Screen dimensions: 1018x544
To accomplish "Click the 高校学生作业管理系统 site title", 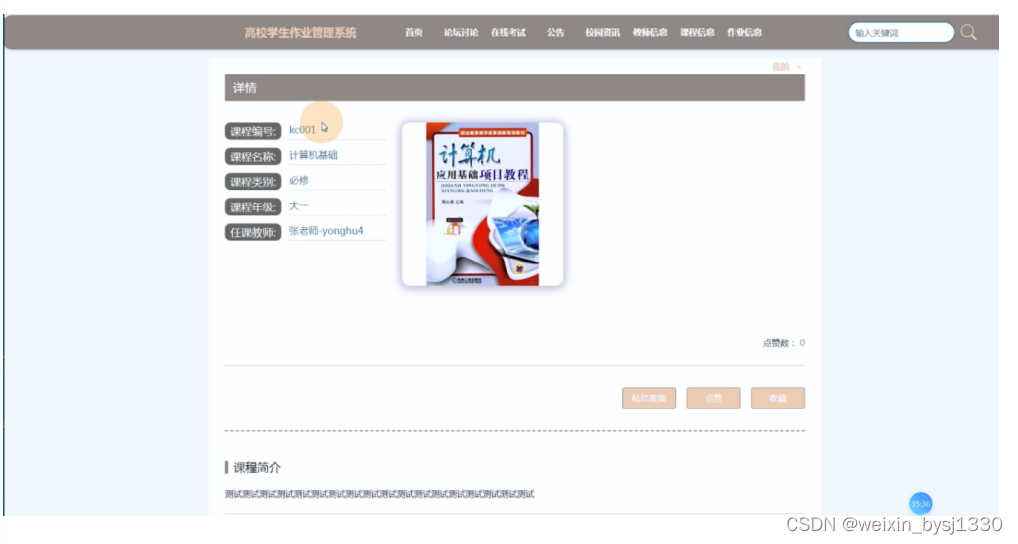I will click(301, 33).
